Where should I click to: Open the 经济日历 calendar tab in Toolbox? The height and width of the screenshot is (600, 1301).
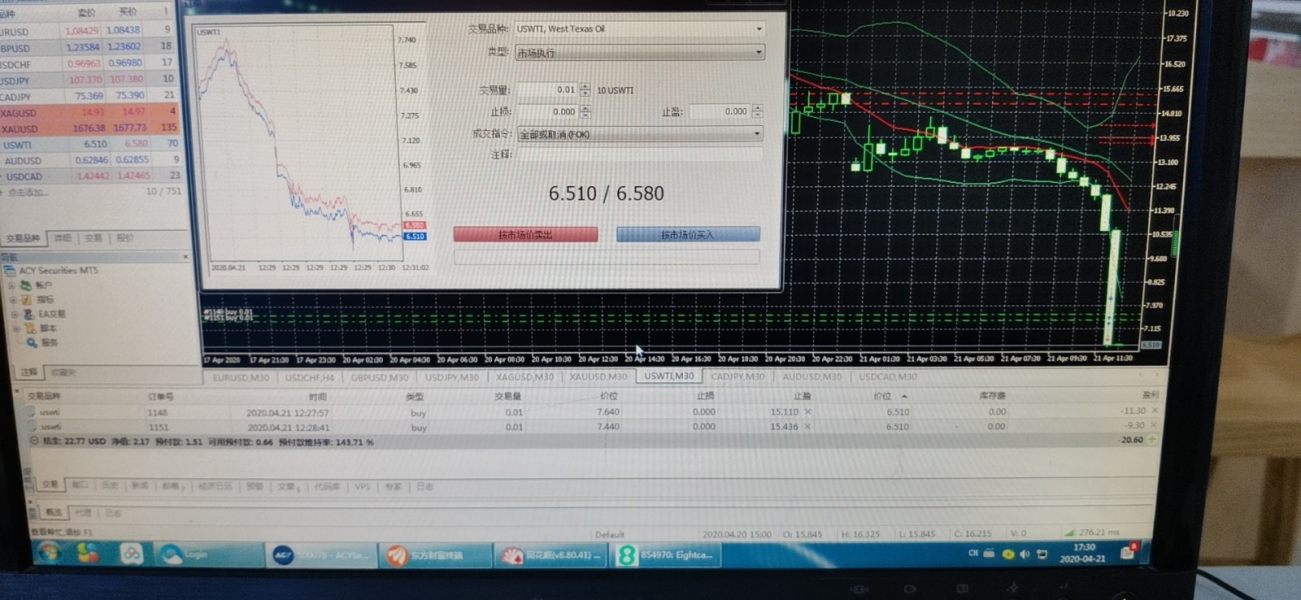click(x=214, y=486)
